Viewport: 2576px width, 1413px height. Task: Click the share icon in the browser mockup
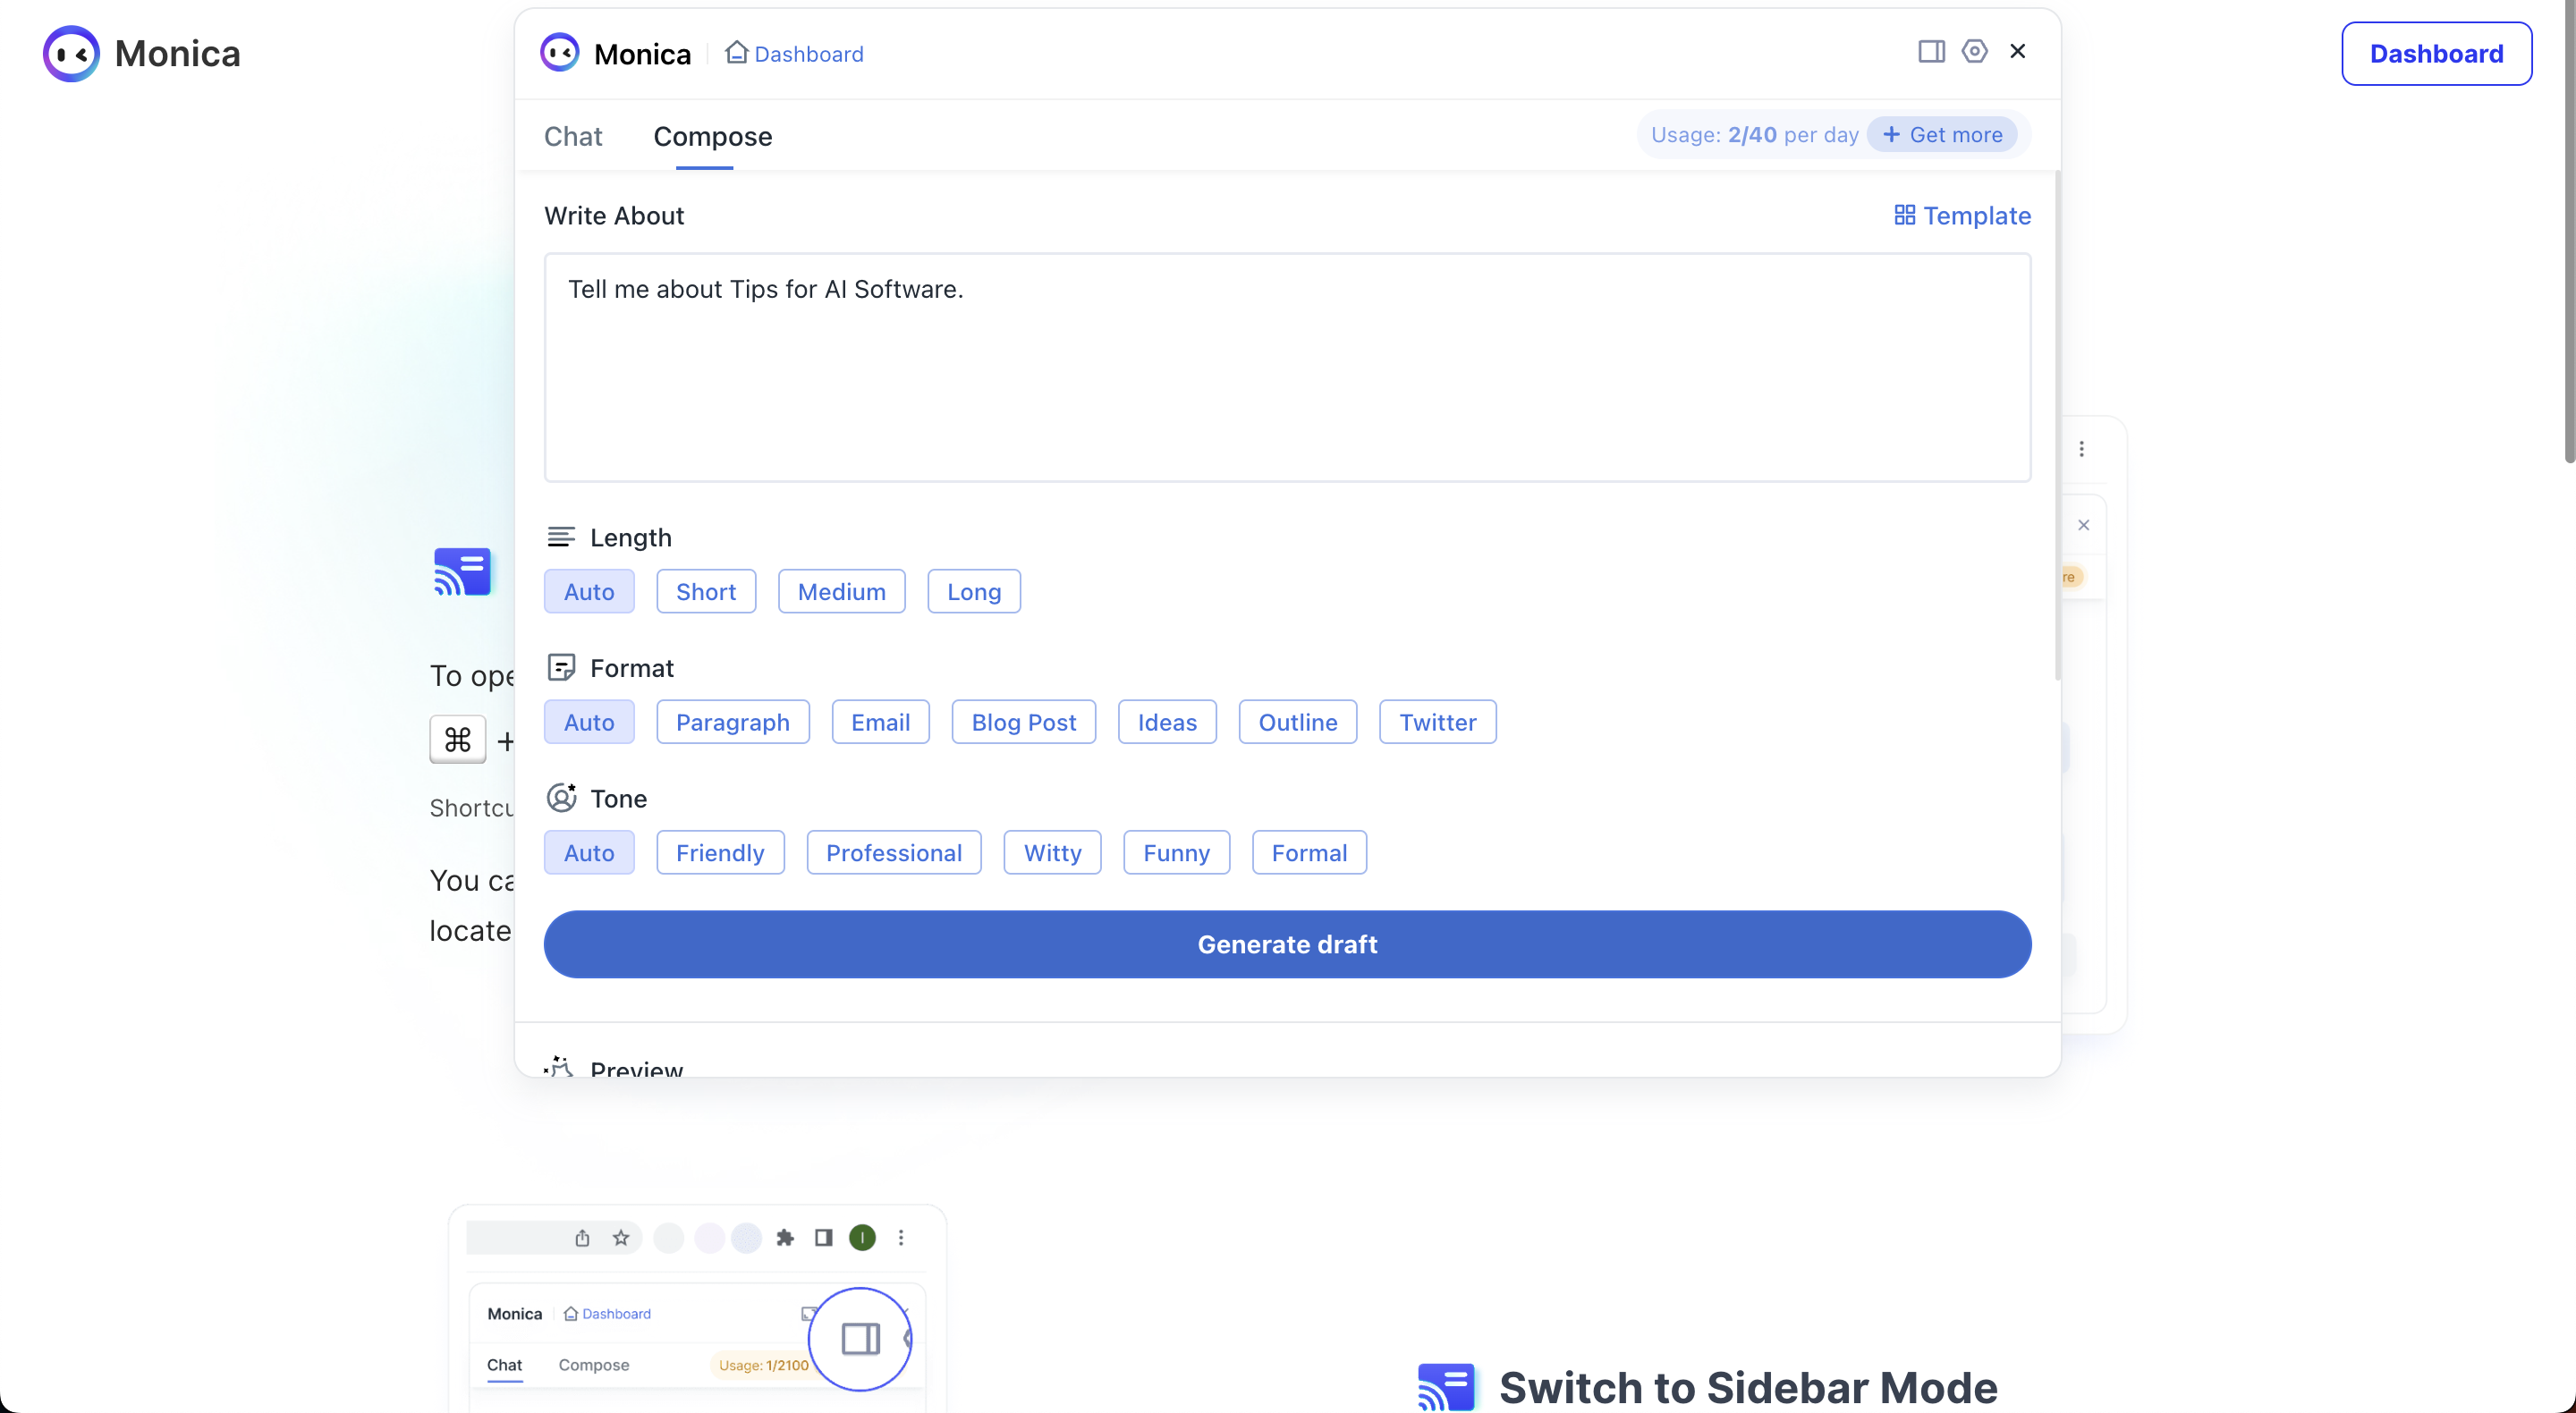[x=582, y=1238]
